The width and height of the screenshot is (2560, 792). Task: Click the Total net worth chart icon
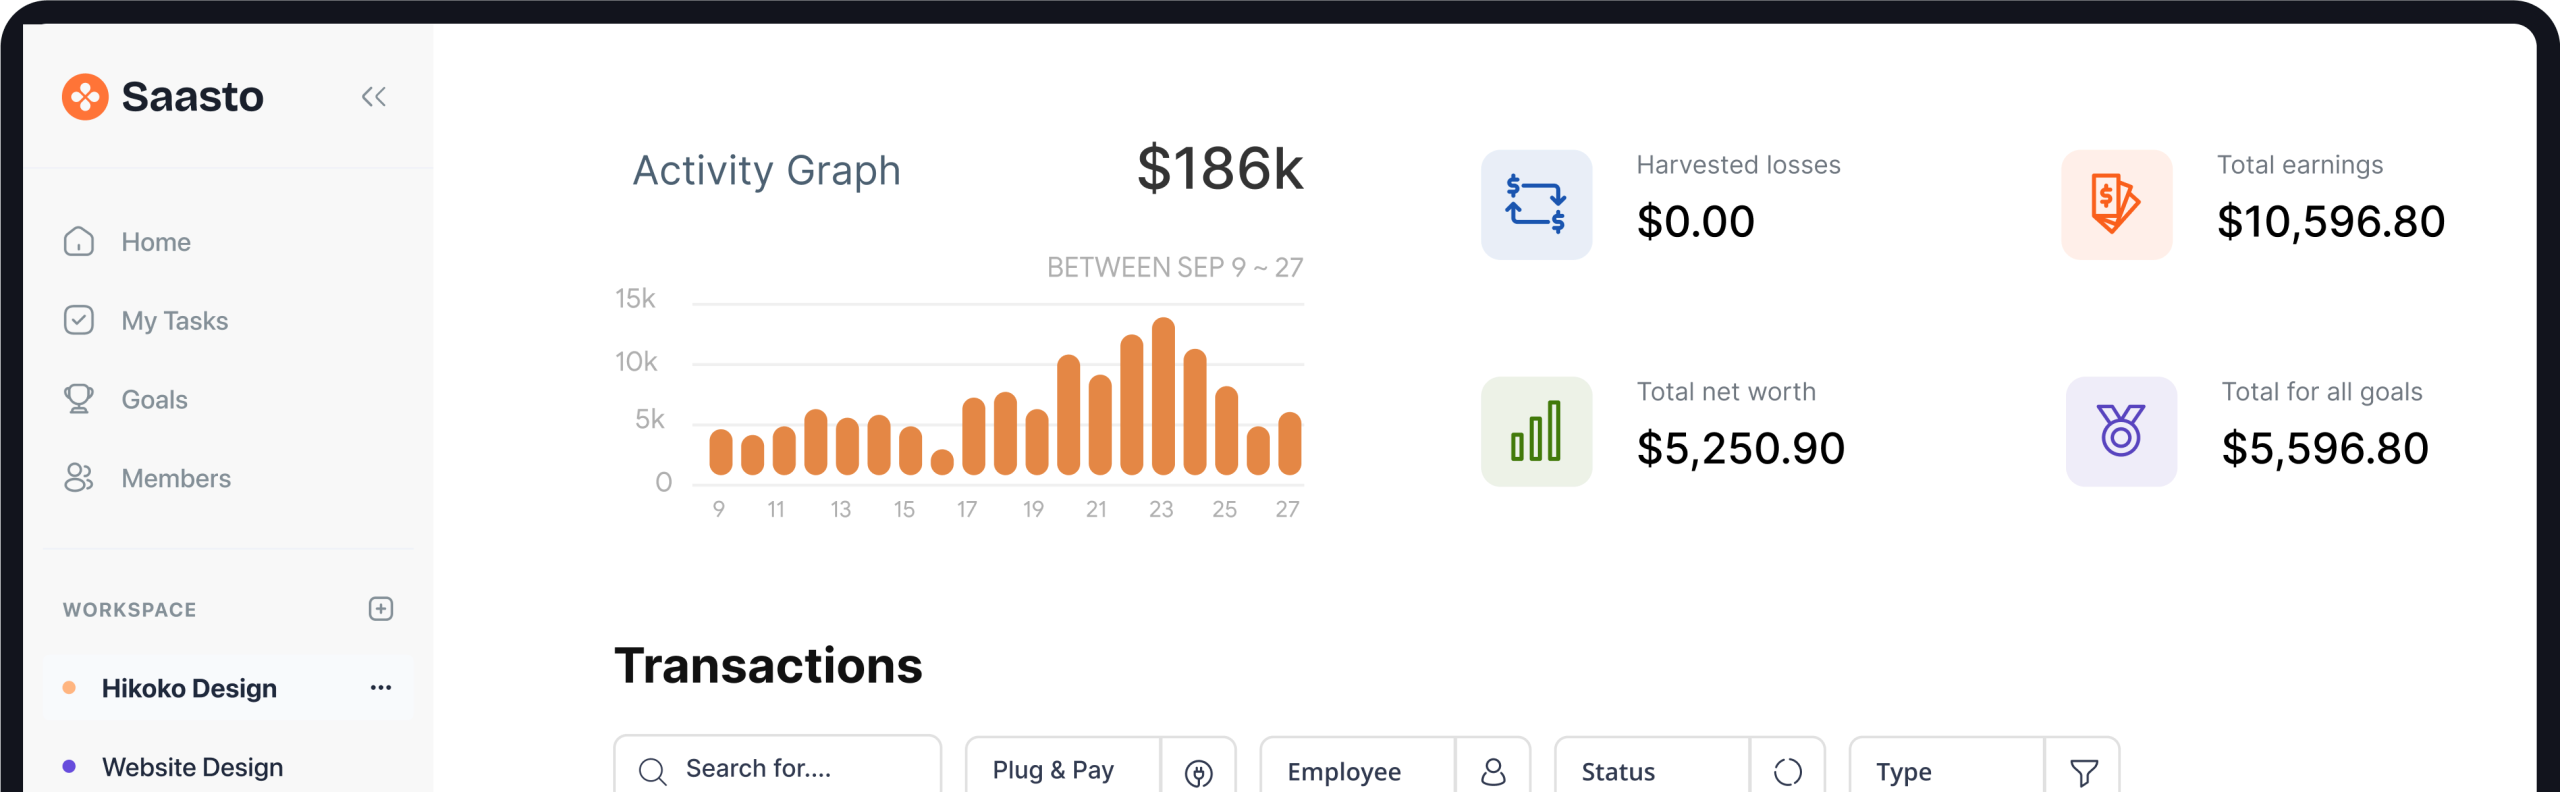click(1536, 432)
